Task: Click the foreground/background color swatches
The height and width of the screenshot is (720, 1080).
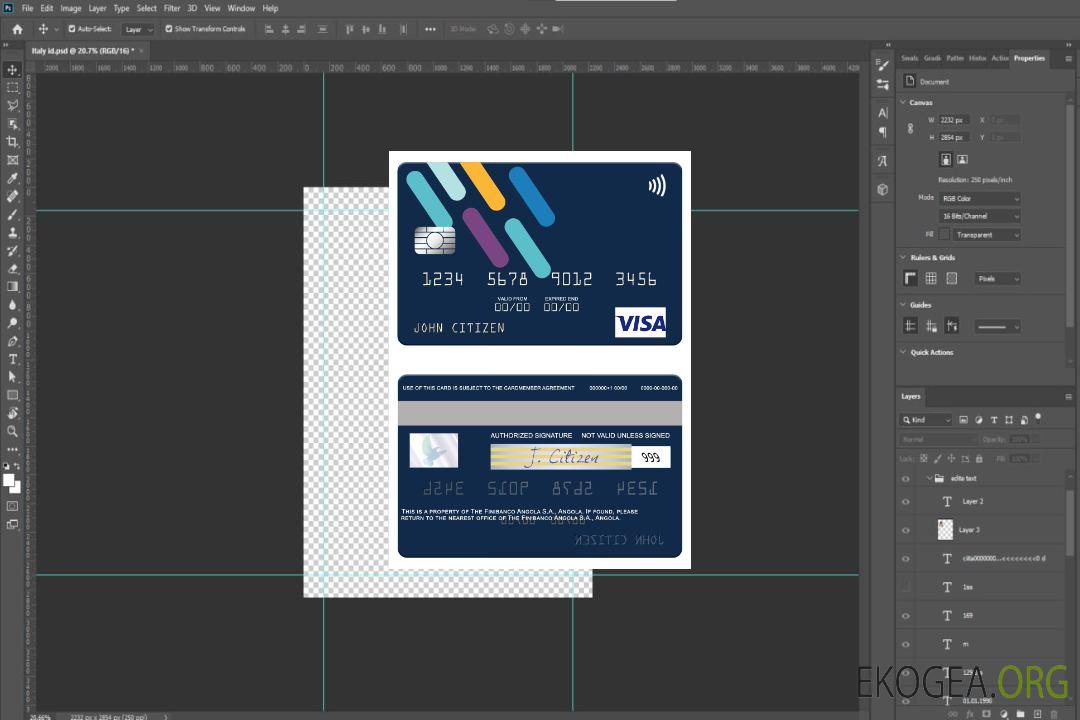Action: pyautogui.click(x=12, y=483)
